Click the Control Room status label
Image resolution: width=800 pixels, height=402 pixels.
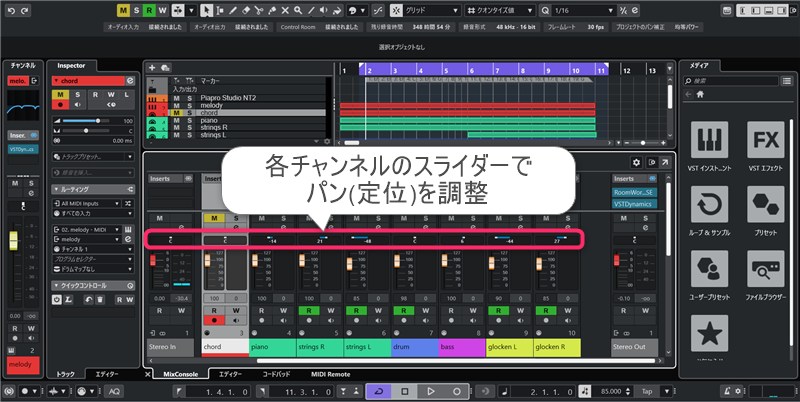(x=298, y=27)
